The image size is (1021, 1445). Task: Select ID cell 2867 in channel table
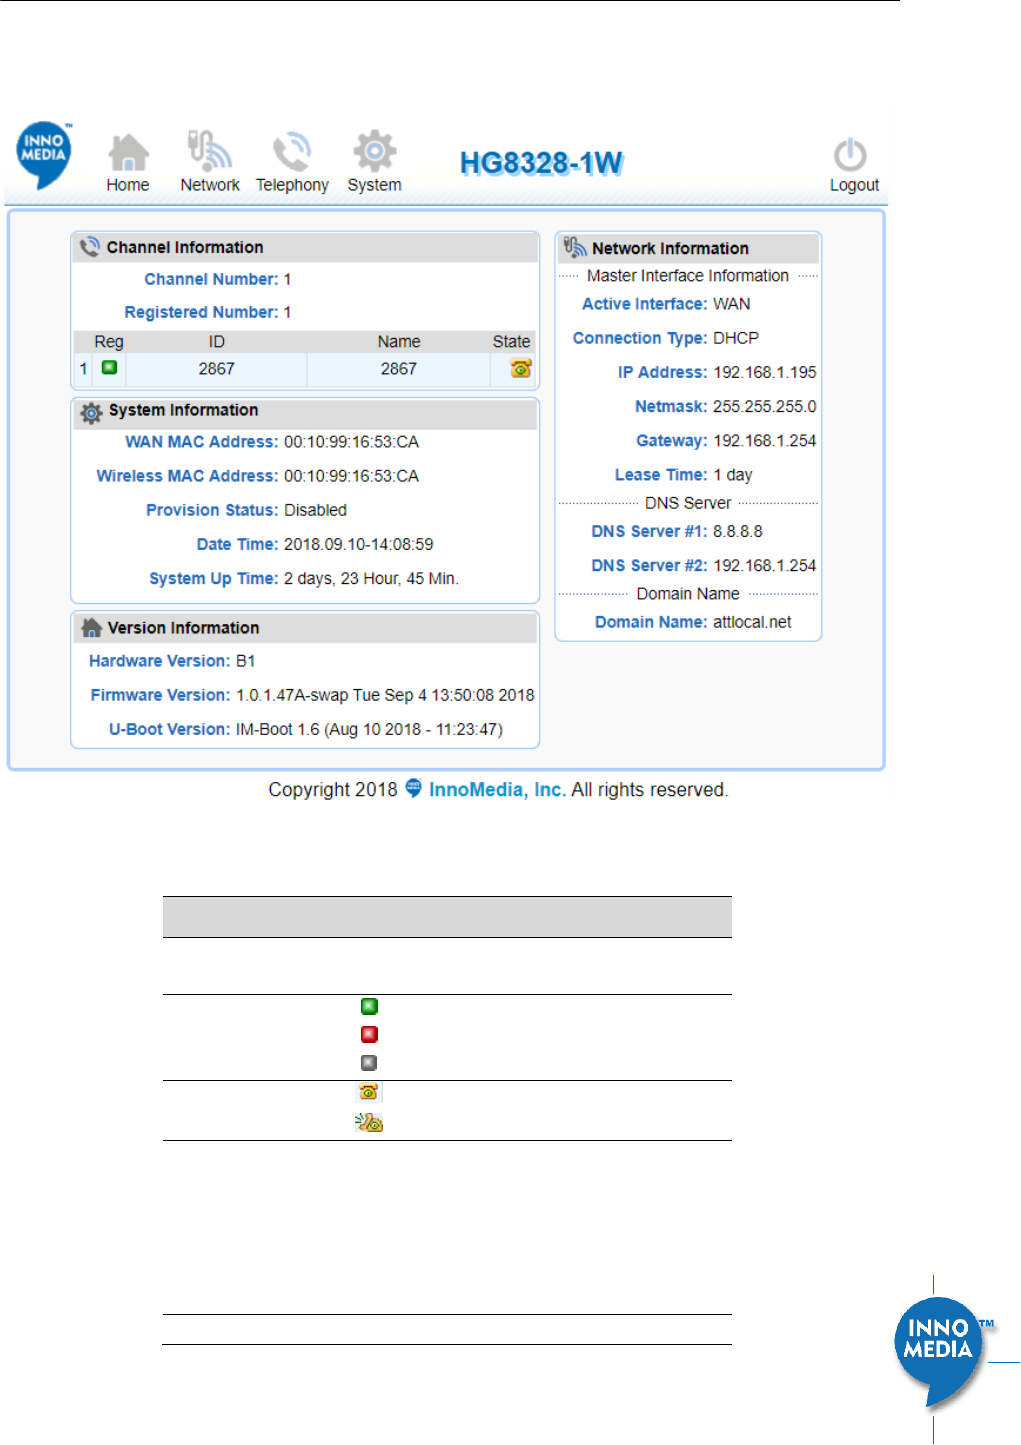click(x=216, y=369)
